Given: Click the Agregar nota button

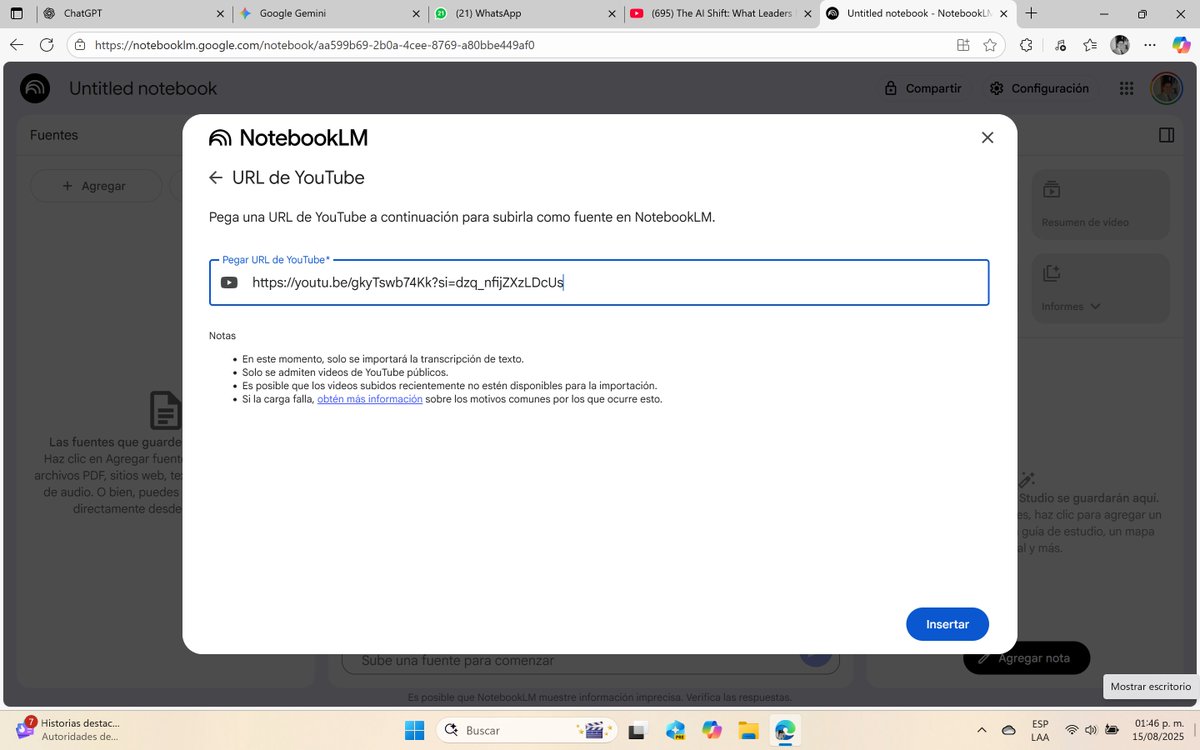Looking at the screenshot, I should coord(1026,658).
